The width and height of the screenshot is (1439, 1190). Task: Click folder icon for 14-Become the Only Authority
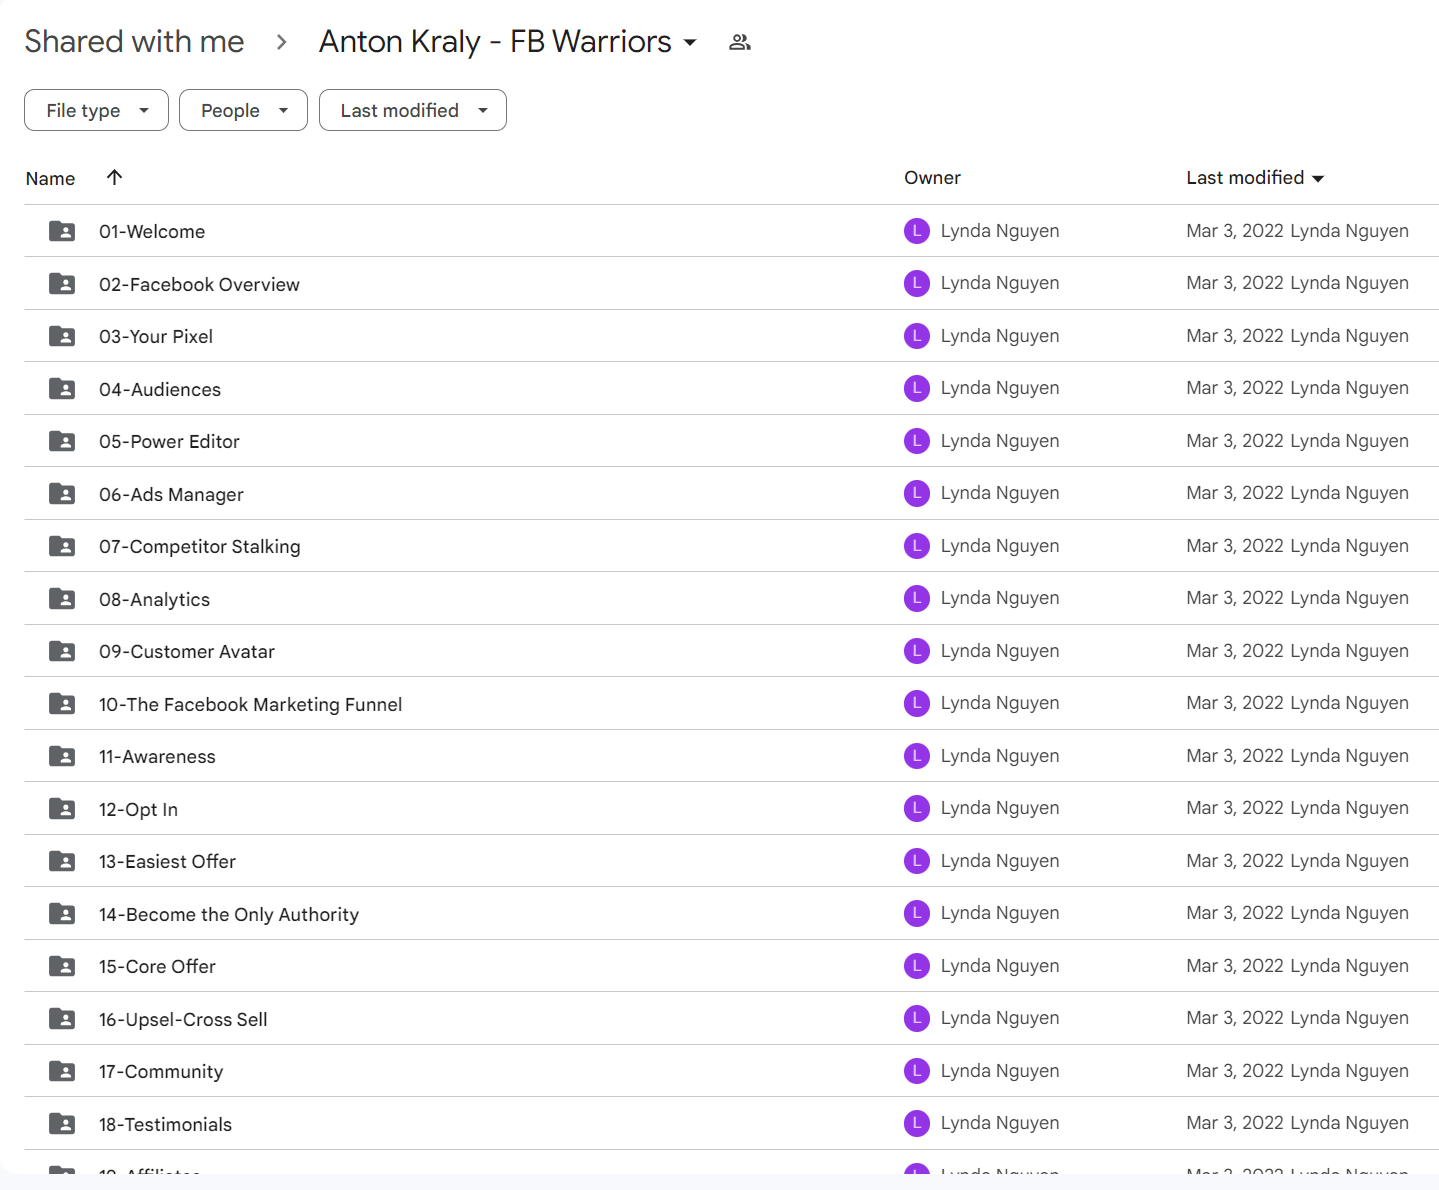tap(62, 914)
